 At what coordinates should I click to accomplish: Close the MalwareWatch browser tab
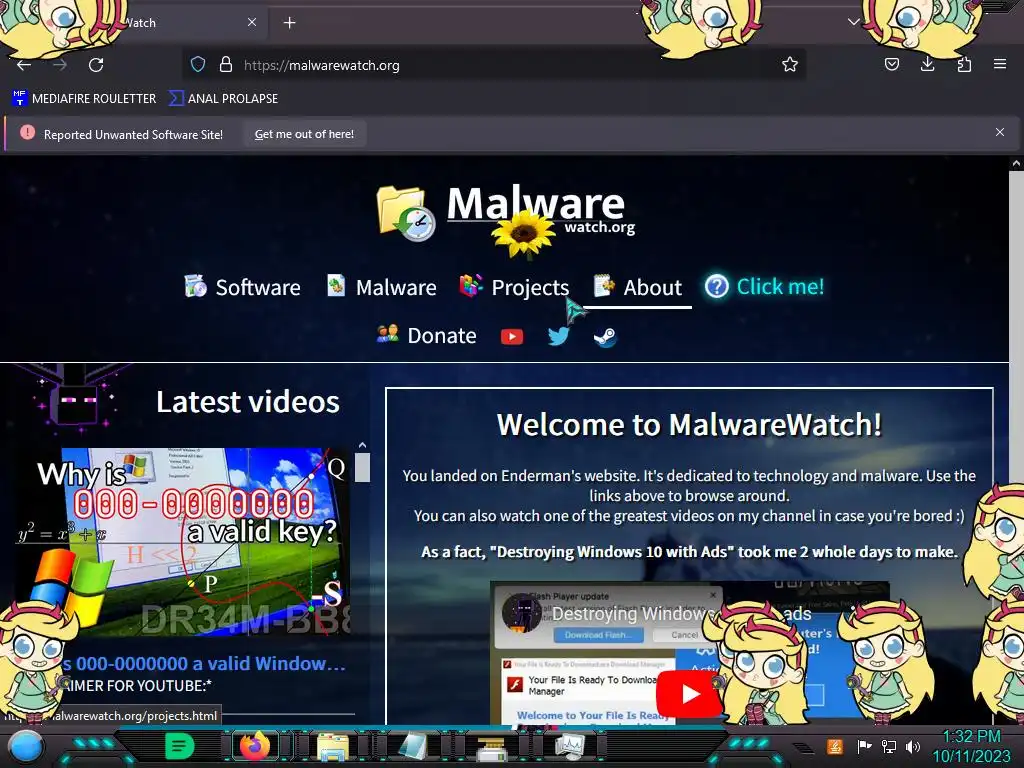tap(252, 22)
